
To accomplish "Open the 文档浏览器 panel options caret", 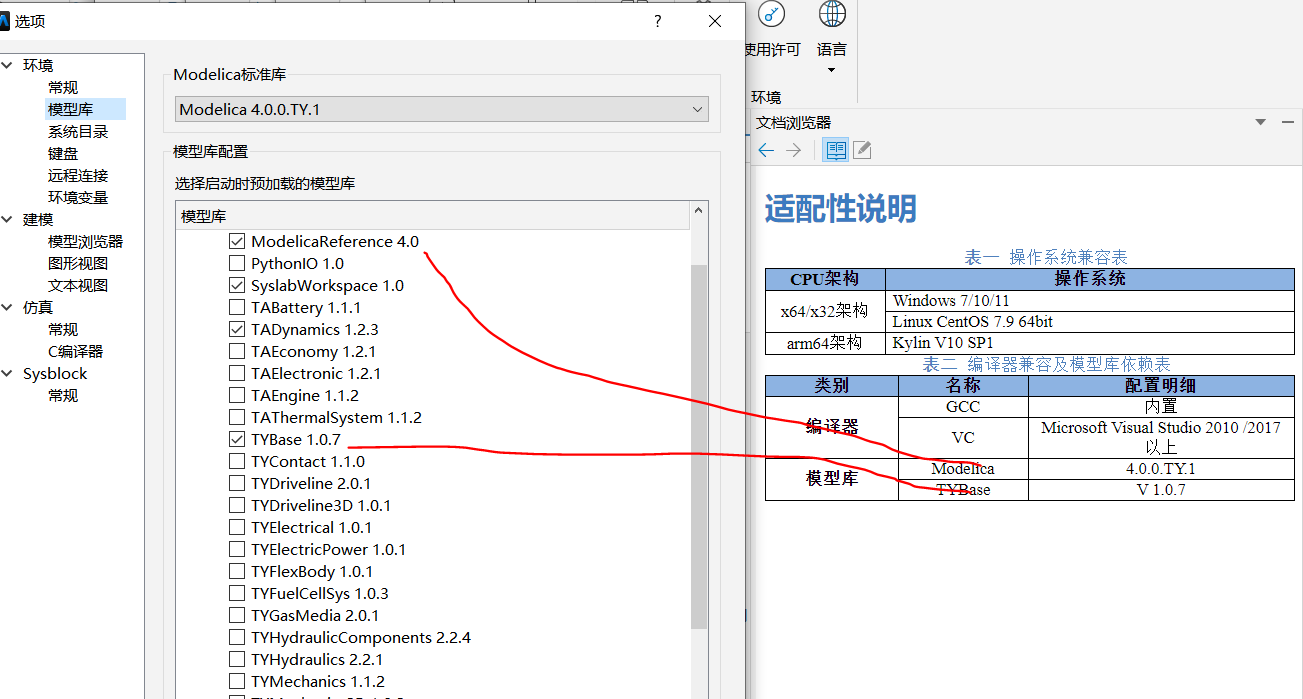I will pyautogui.click(x=1261, y=122).
